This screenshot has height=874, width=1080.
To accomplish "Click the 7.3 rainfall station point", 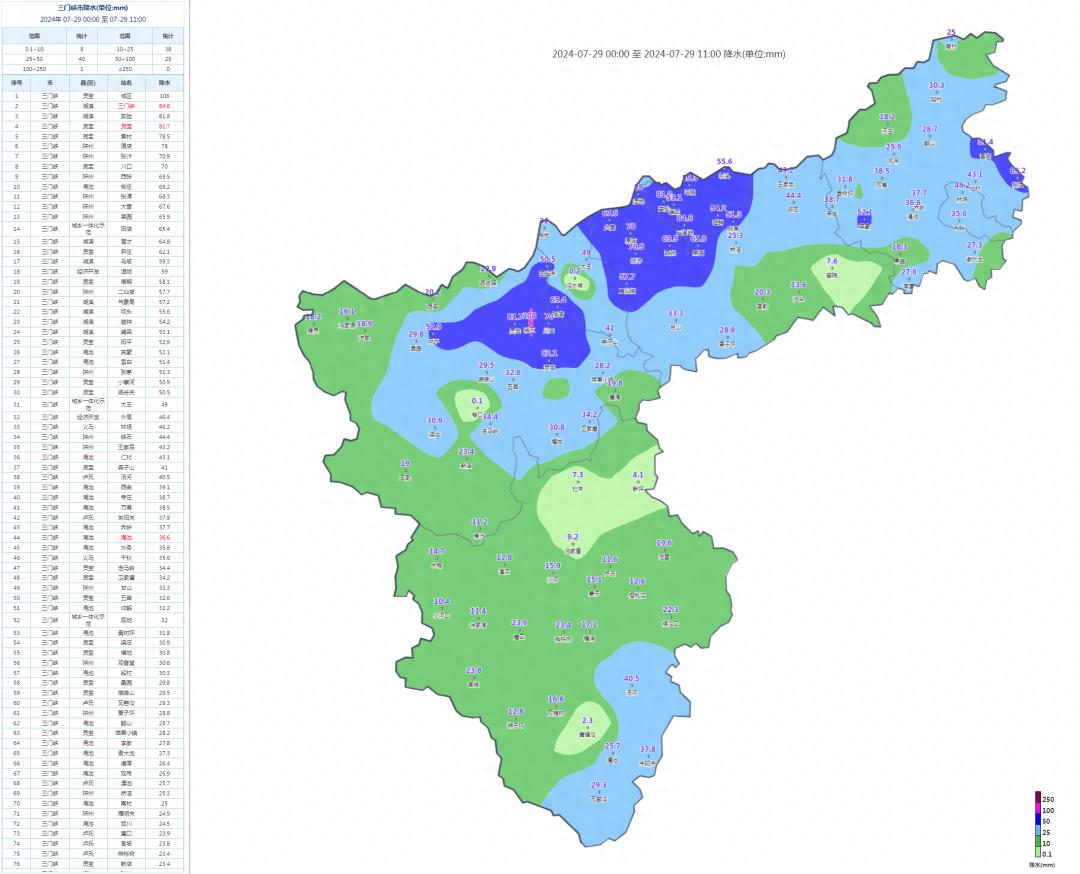I will (x=577, y=482).
